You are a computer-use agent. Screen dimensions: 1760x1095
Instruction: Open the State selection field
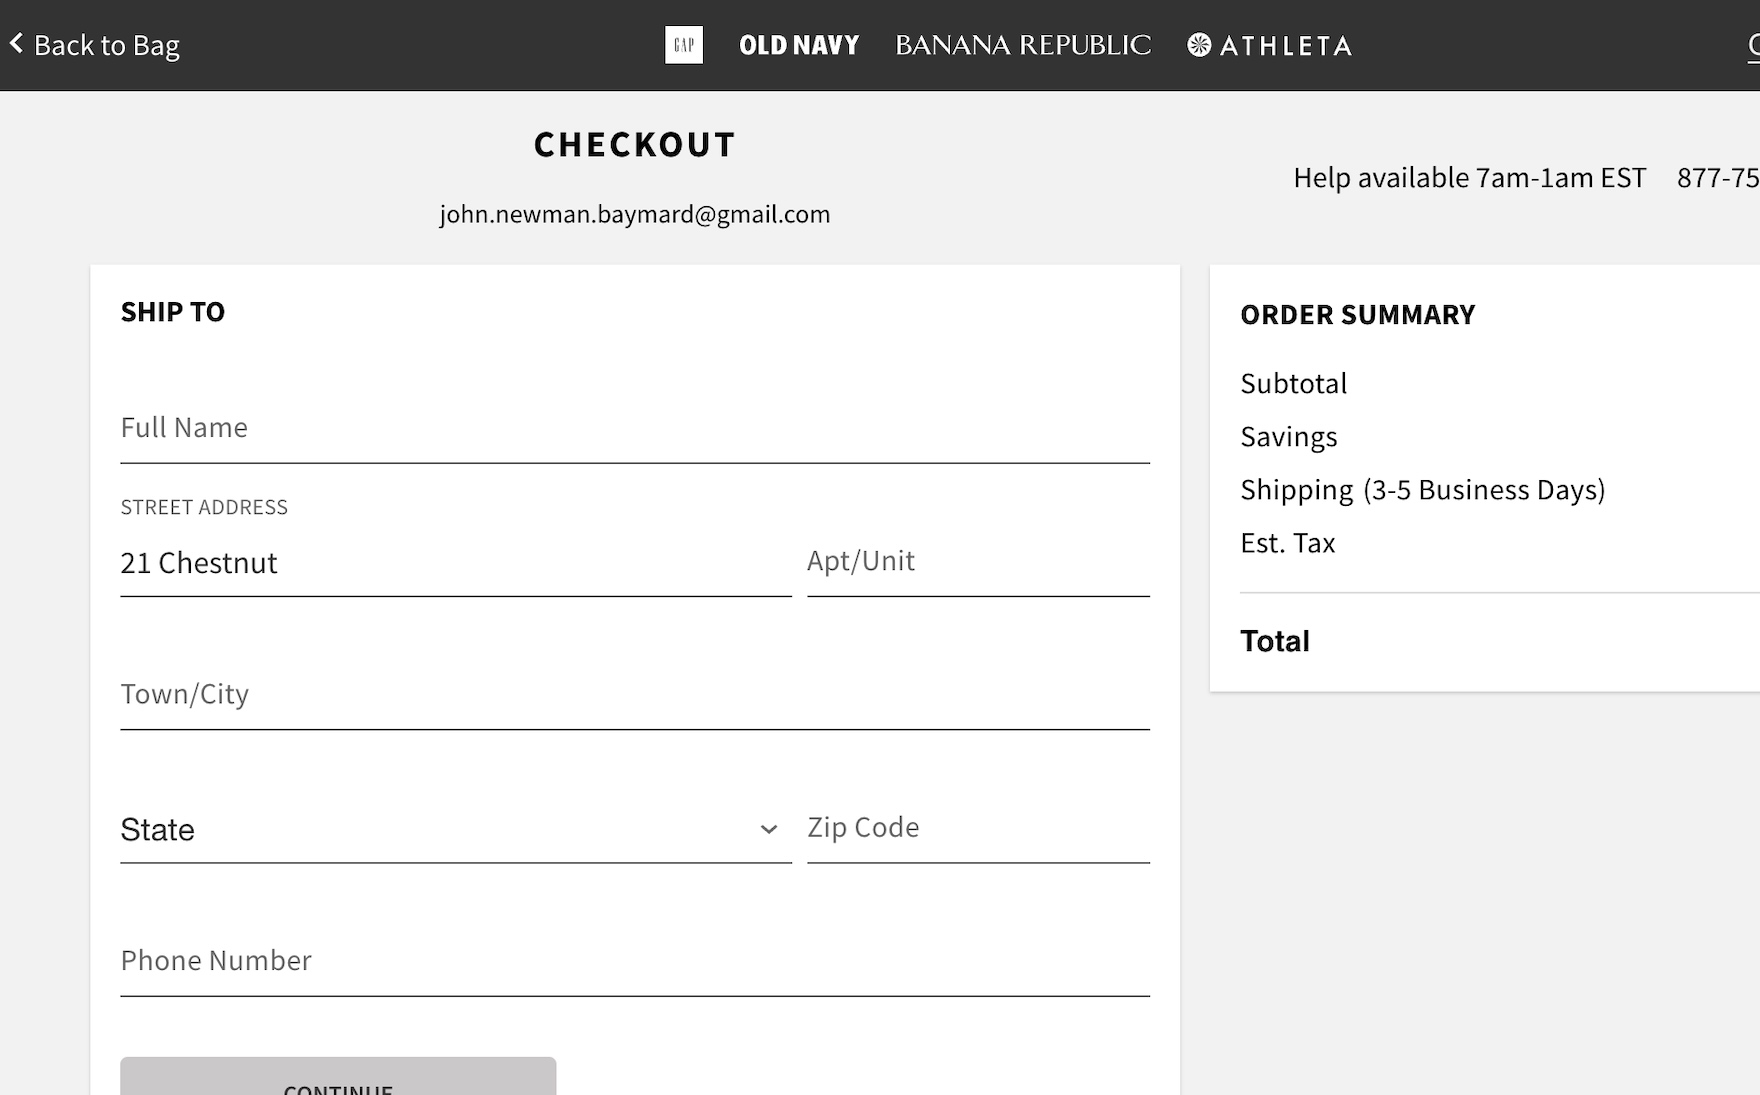440,829
